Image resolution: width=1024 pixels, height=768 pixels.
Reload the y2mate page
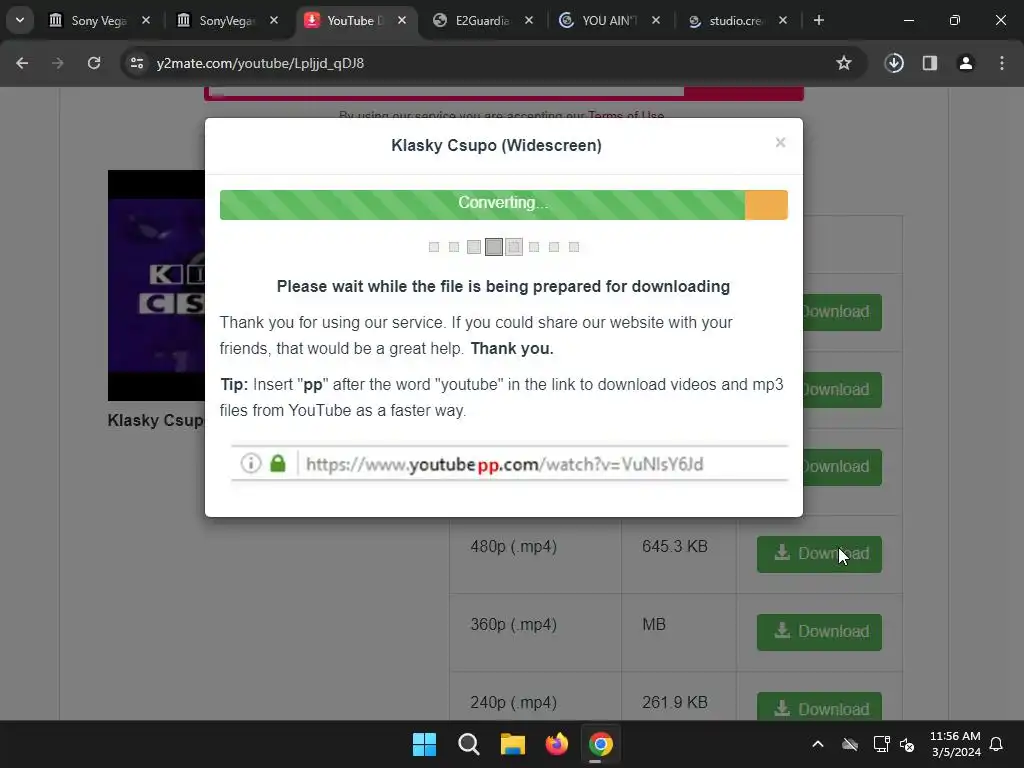[x=94, y=63]
